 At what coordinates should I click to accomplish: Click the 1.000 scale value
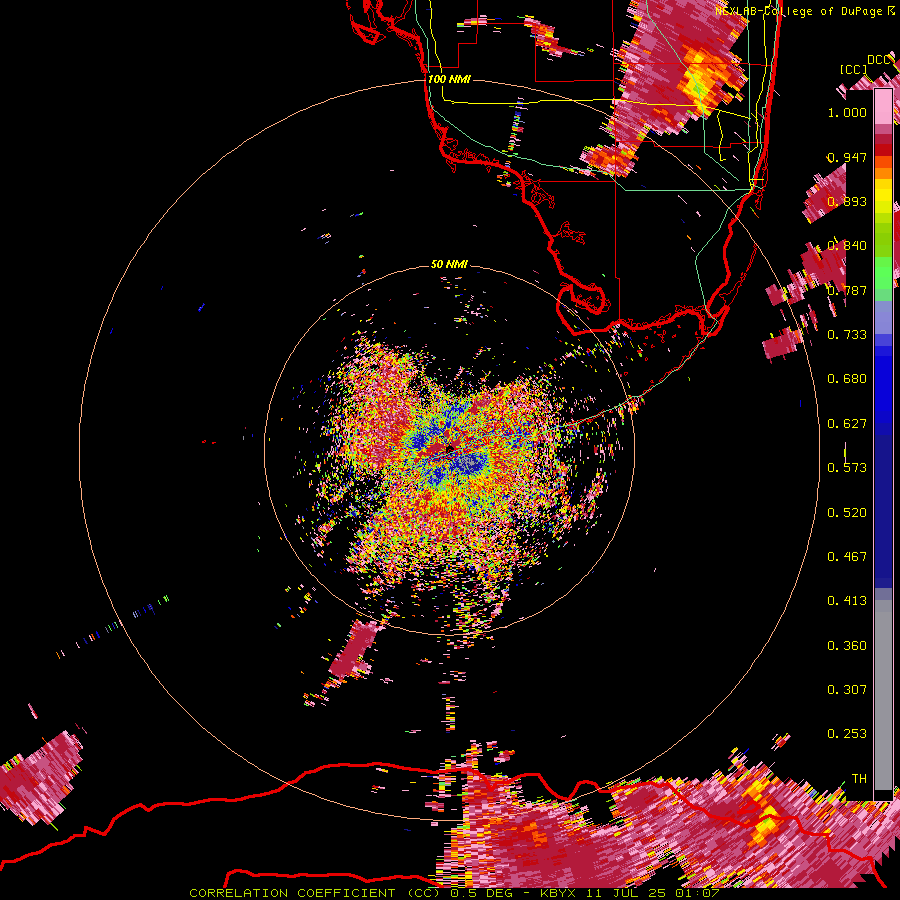(847, 112)
